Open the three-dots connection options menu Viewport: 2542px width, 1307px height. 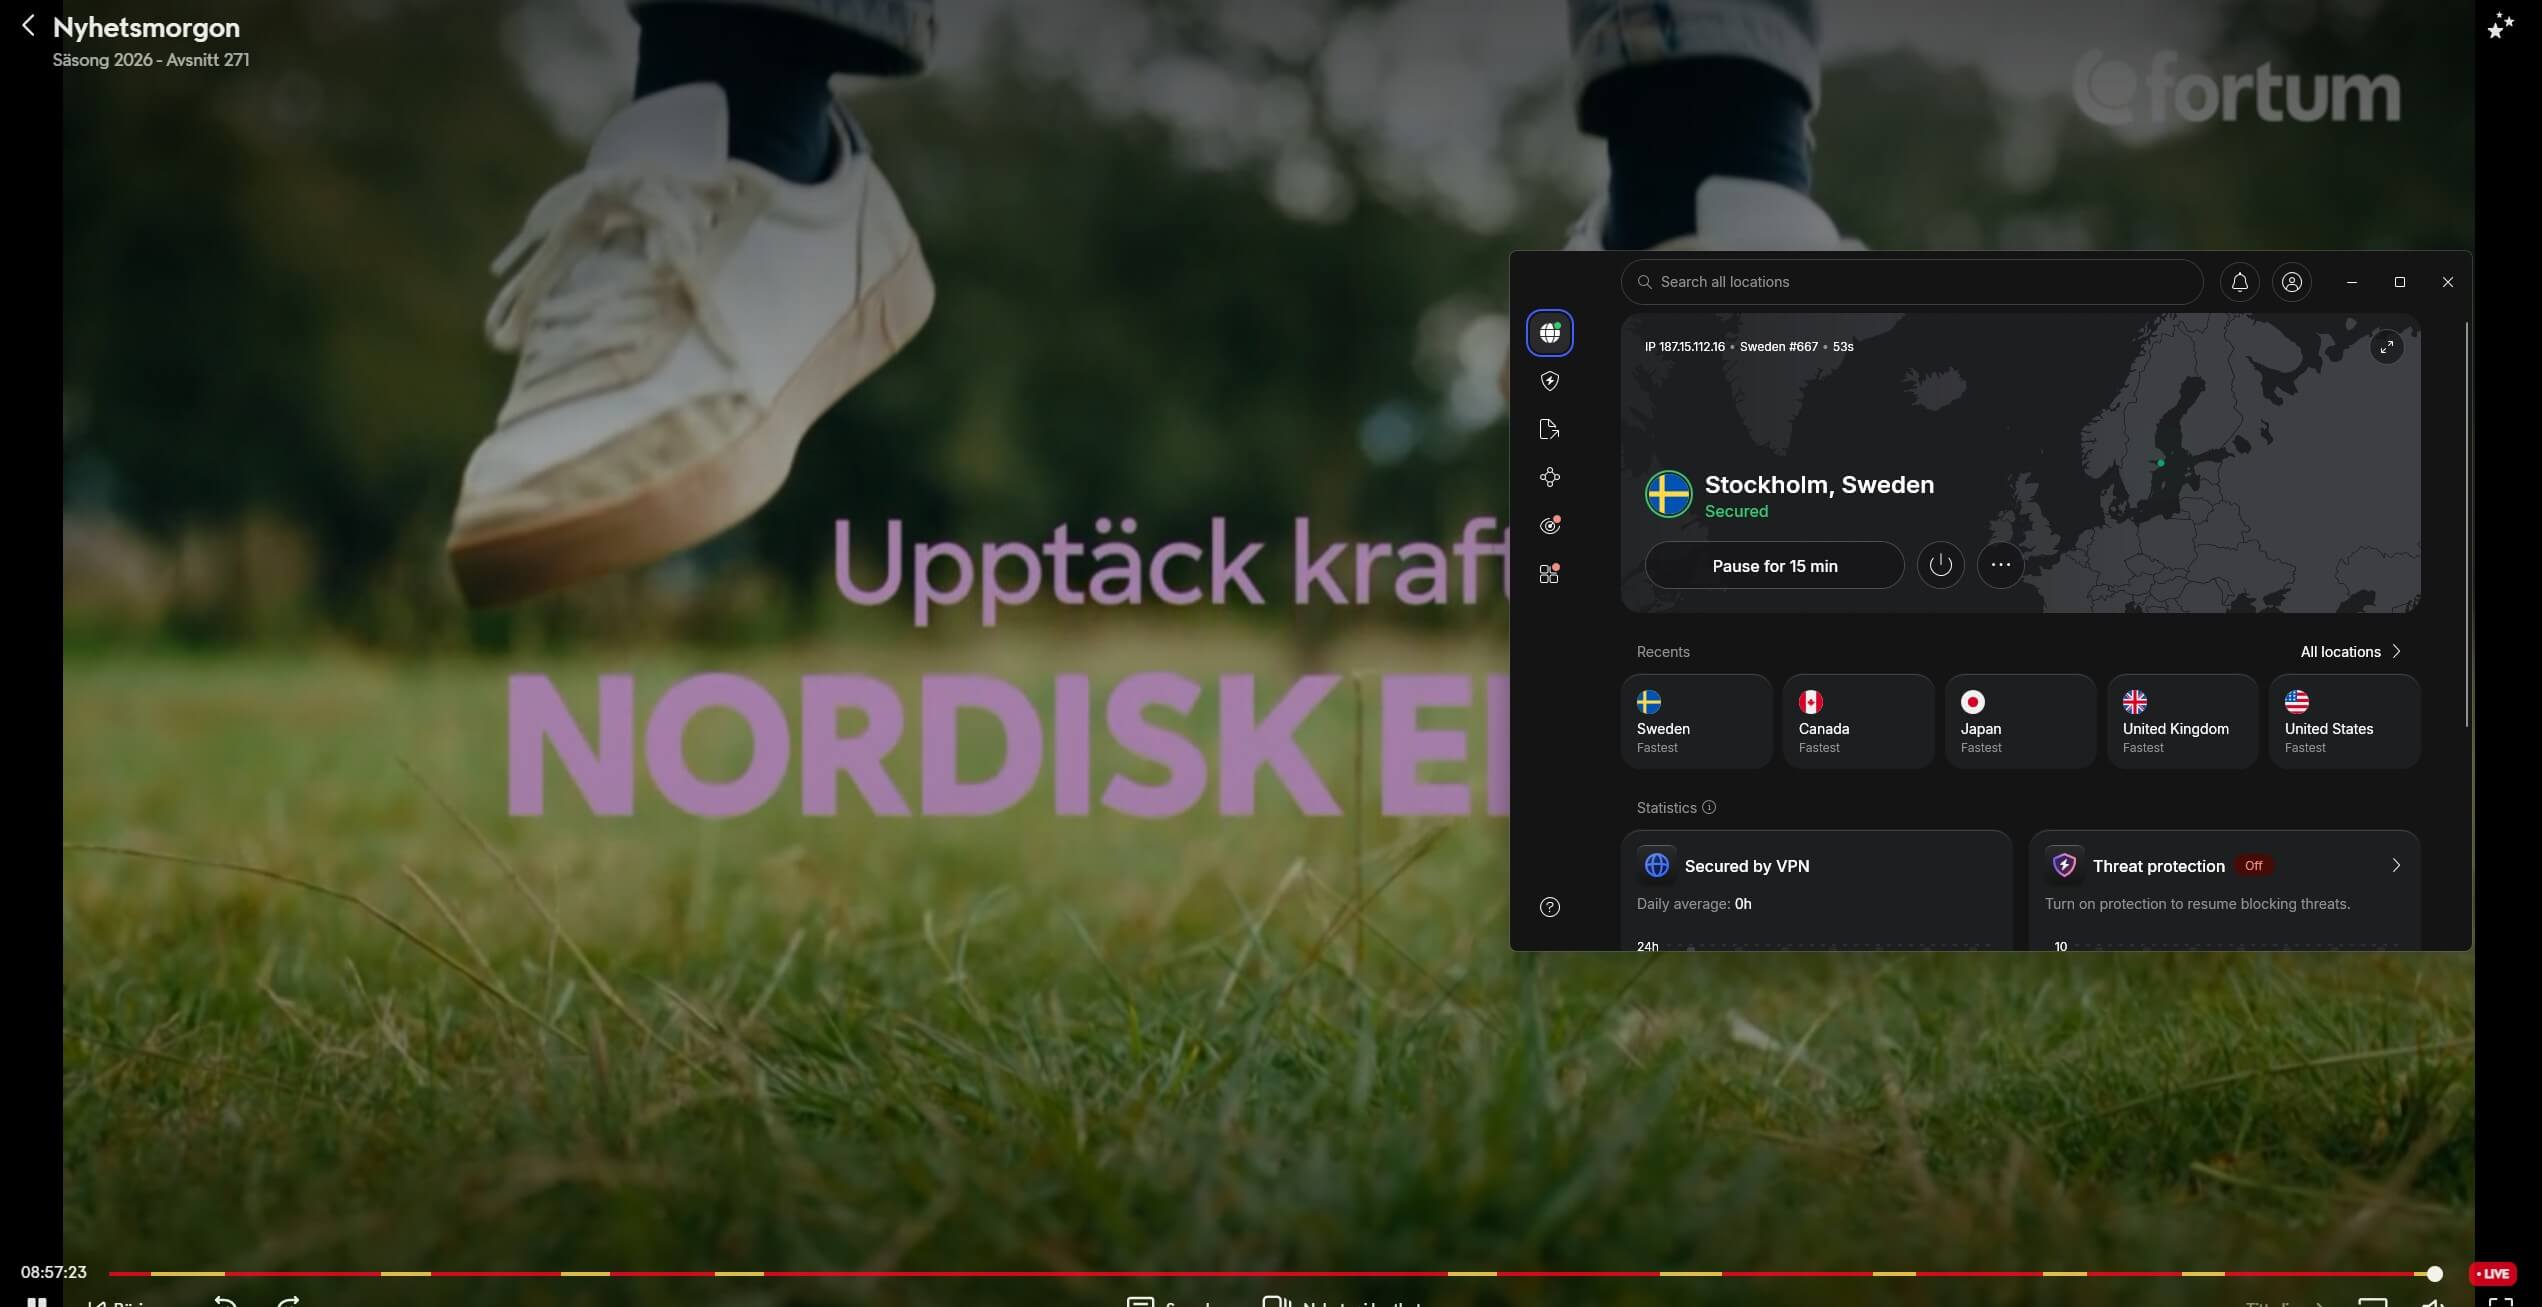(2000, 565)
